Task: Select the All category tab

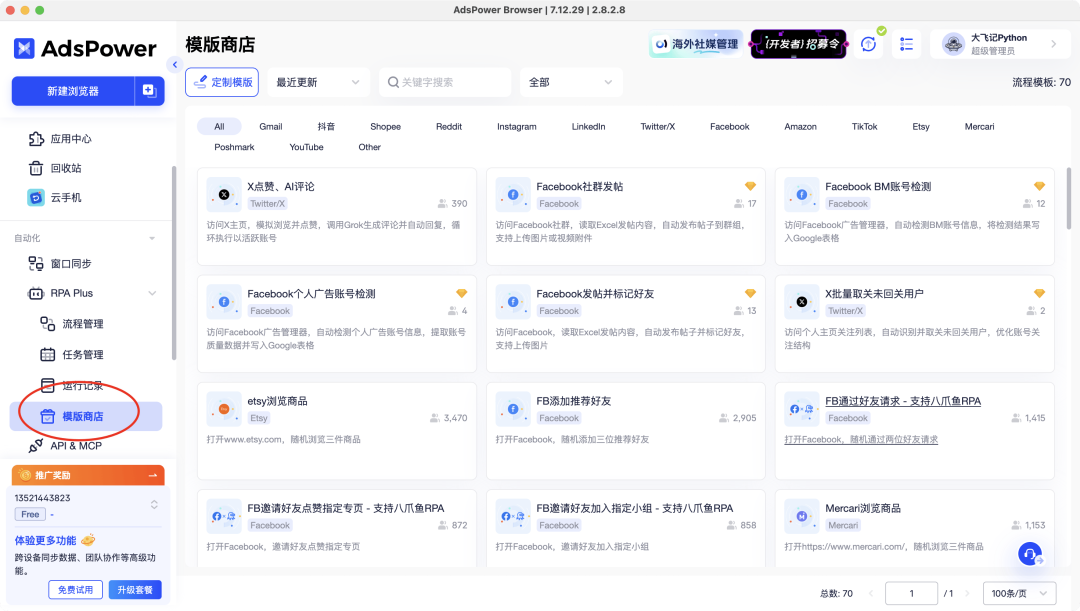Action: coord(219,127)
